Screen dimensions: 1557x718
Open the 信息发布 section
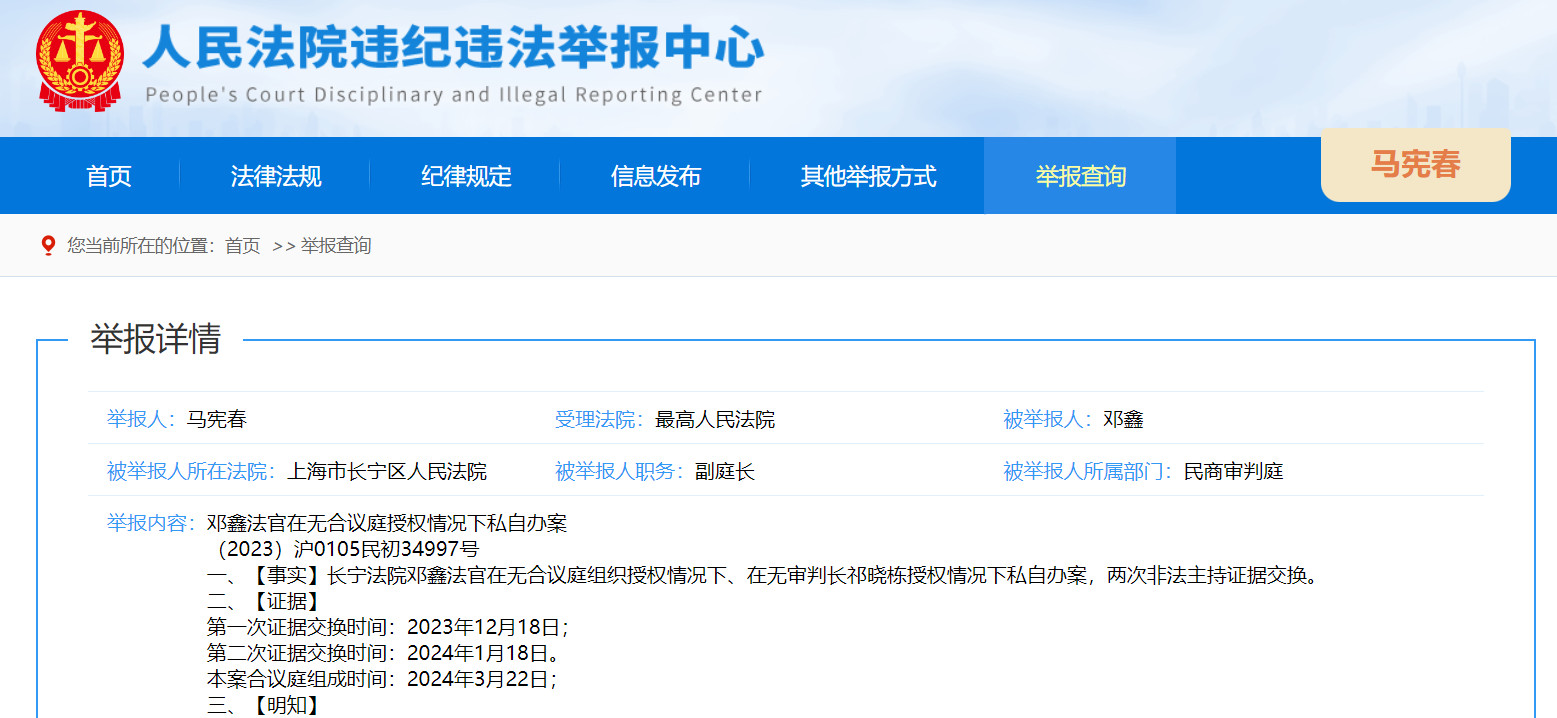[x=656, y=175]
